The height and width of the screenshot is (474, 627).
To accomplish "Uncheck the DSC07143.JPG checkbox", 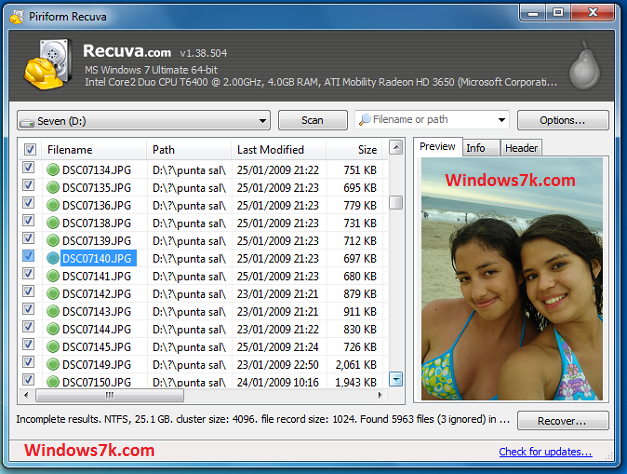I will point(28,308).
